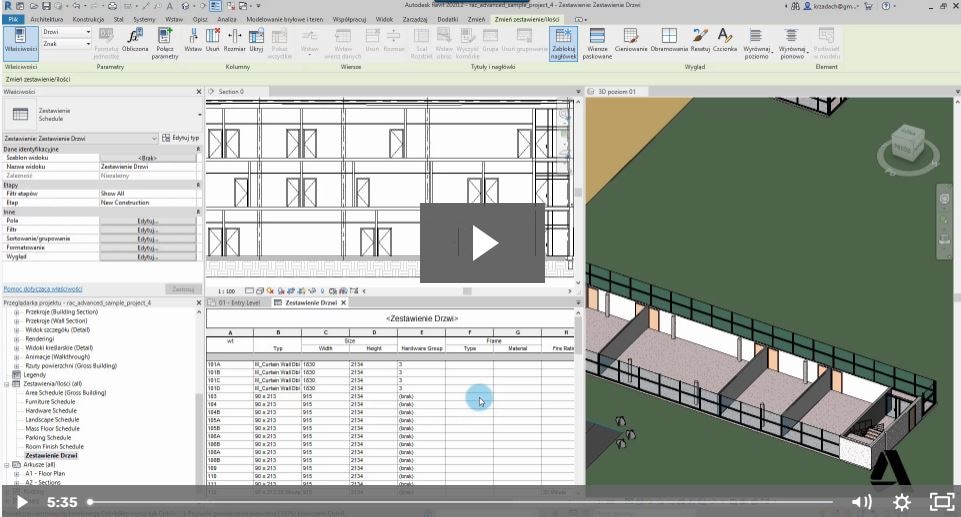Click the Edytuj button for Wygląd

(148, 257)
